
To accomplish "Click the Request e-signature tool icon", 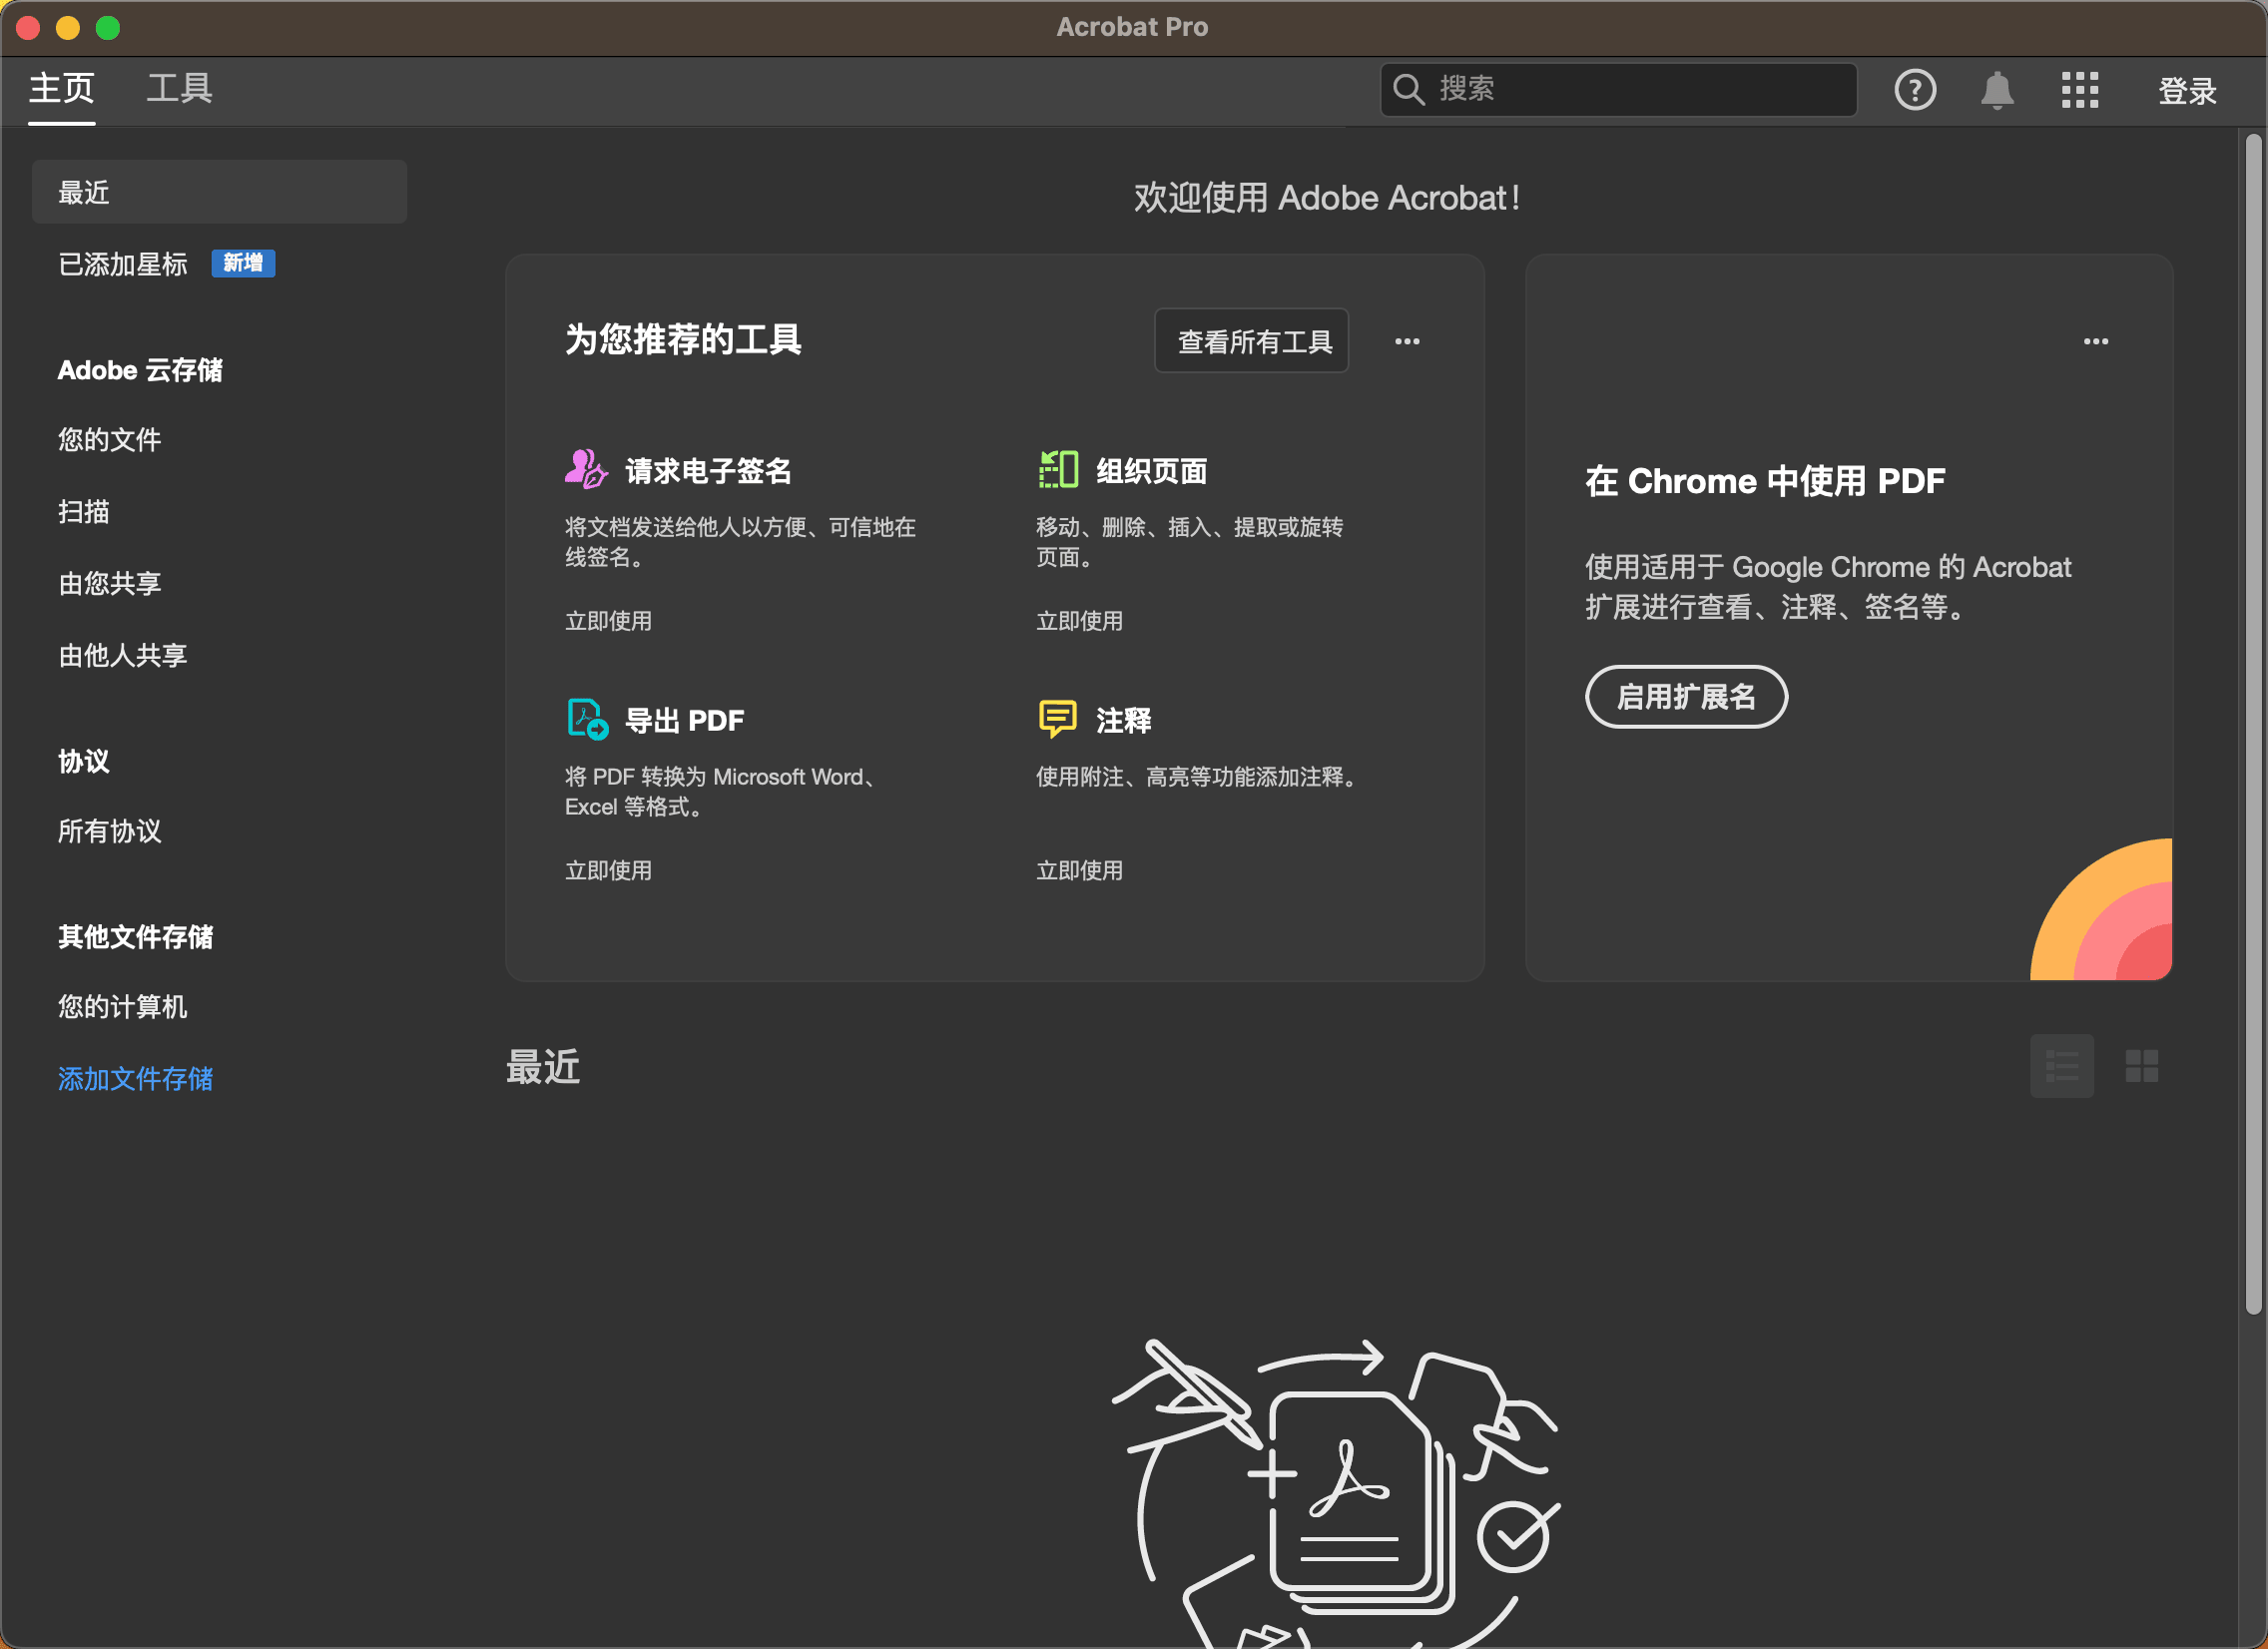I will pyautogui.click(x=586, y=469).
